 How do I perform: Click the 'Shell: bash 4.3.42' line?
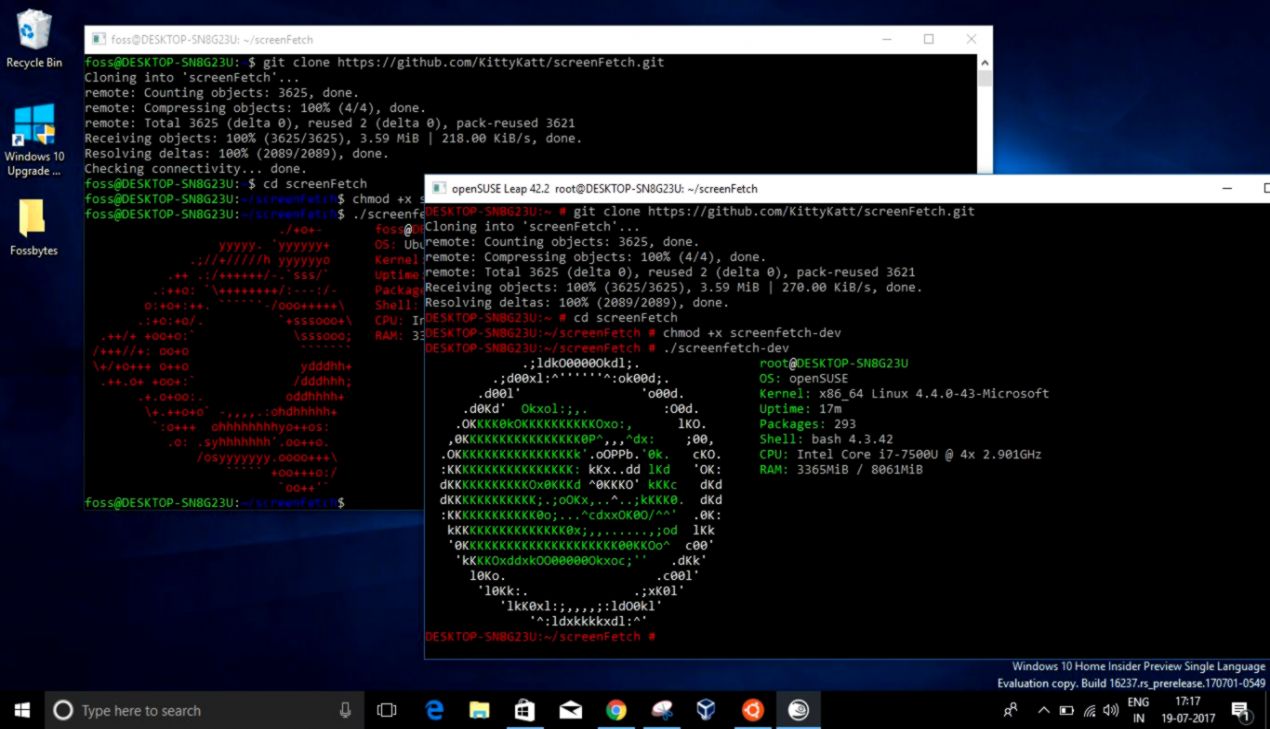click(826, 439)
